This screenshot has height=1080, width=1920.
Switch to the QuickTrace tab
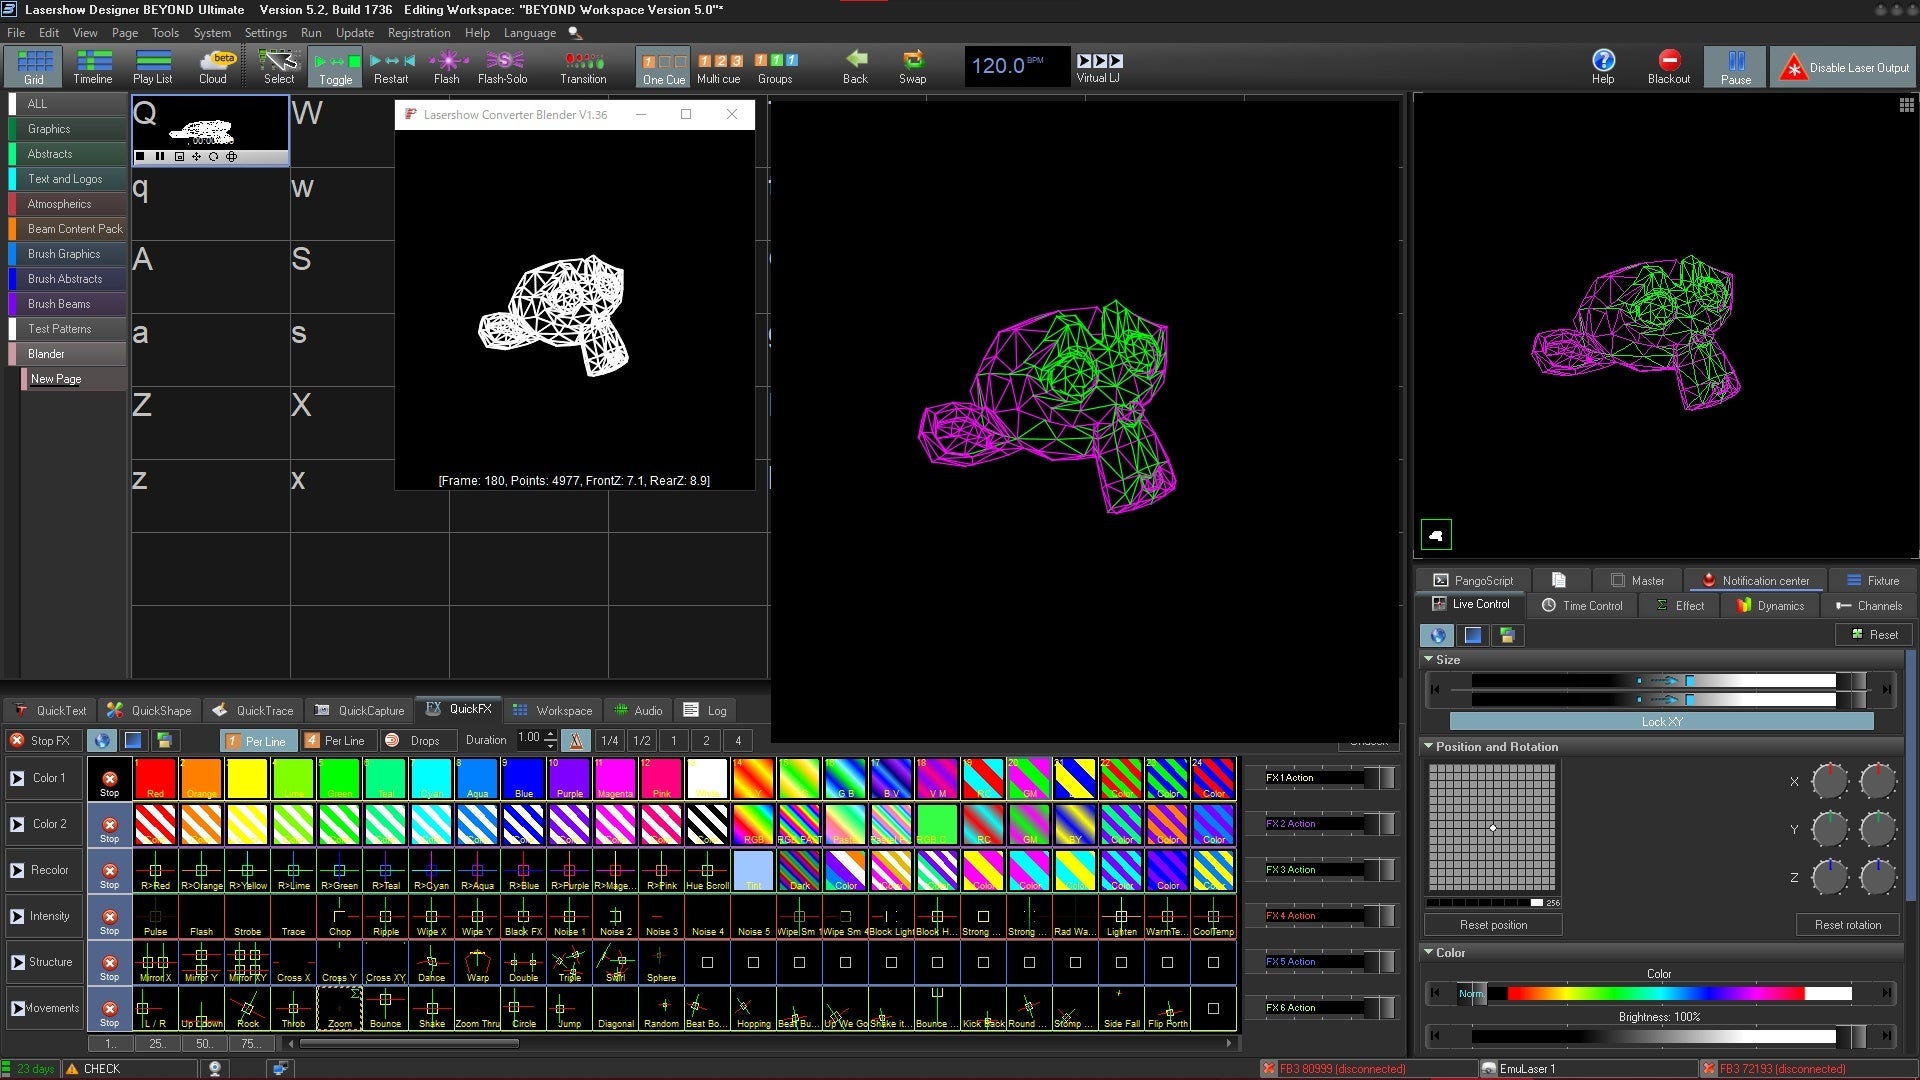click(254, 711)
